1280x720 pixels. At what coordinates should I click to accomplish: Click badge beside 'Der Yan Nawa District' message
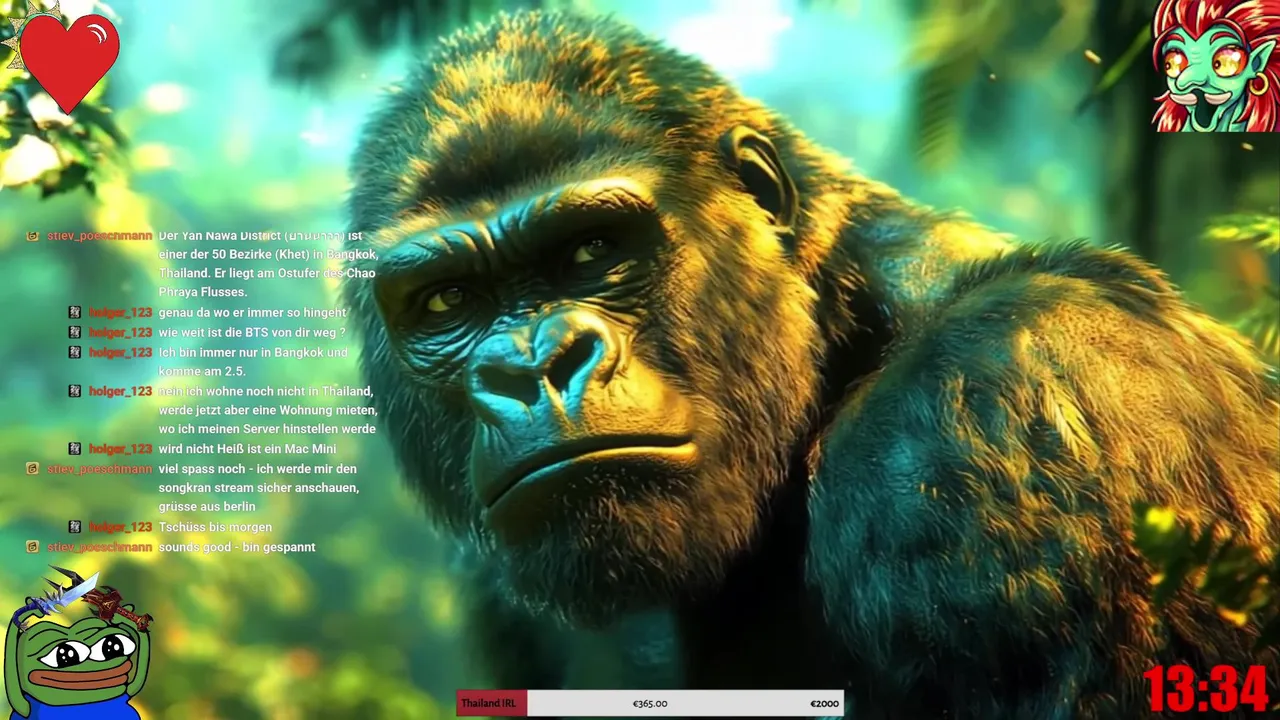(32, 236)
